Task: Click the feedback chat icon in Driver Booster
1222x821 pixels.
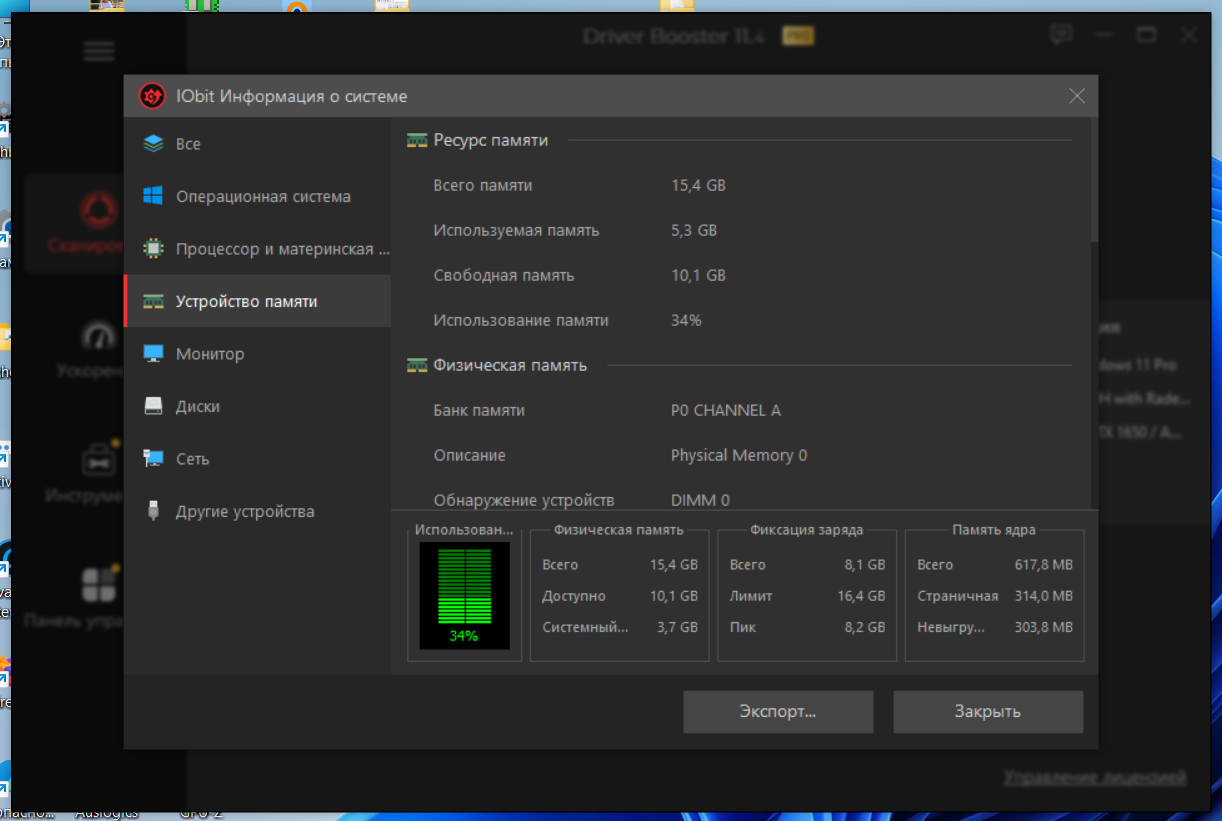Action: (1062, 36)
